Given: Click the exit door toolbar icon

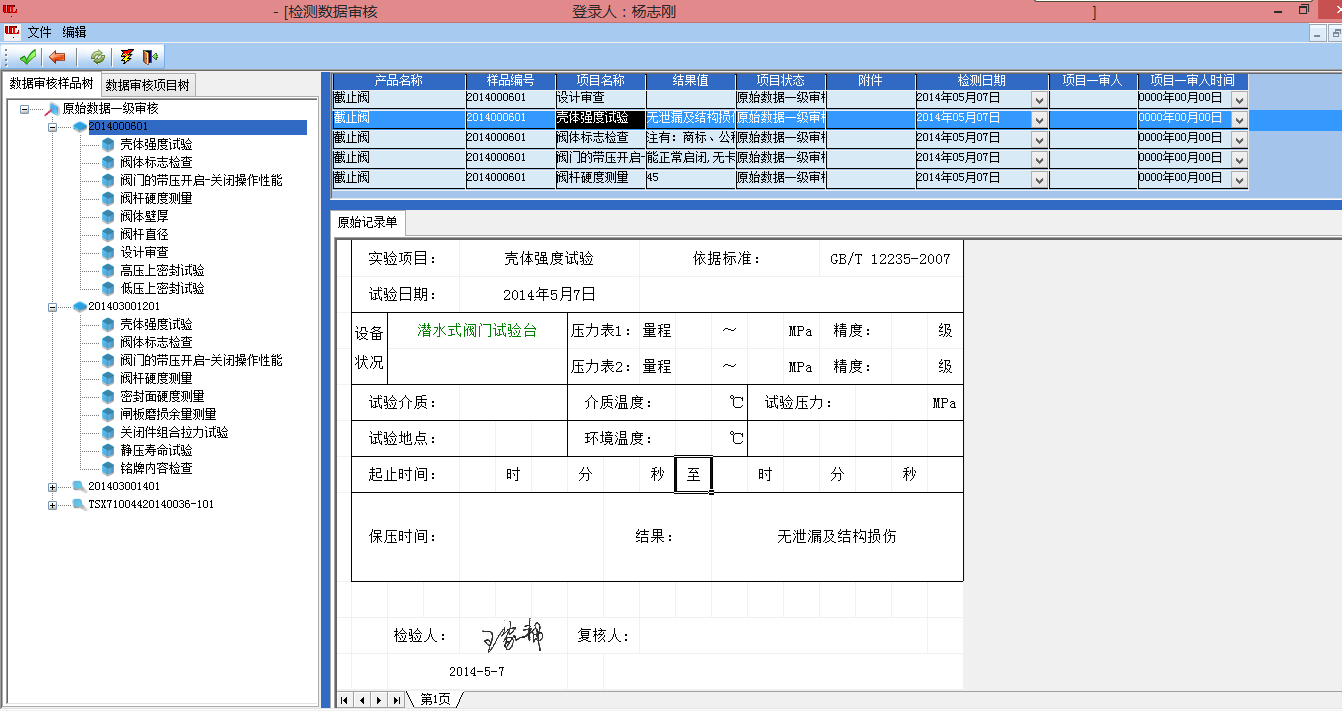Looking at the screenshot, I should [151, 57].
